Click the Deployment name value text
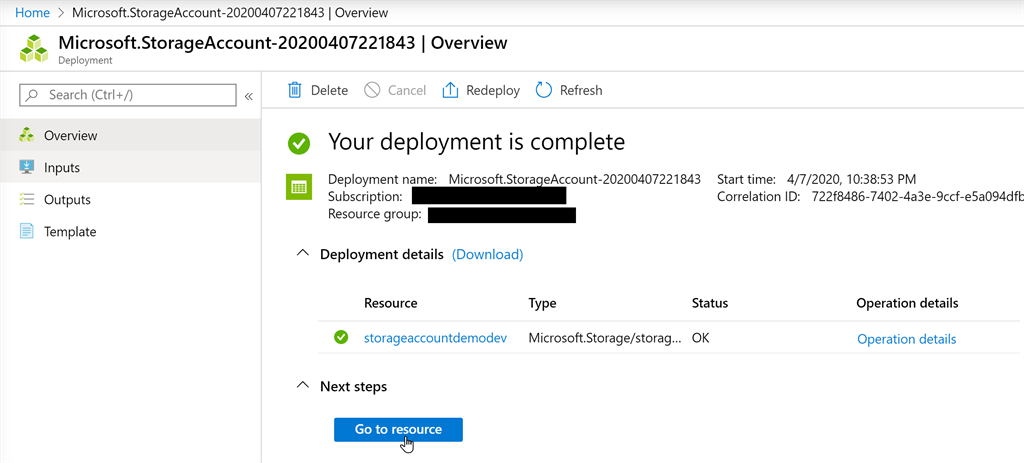The height and width of the screenshot is (463, 1024). (x=575, y=179)
